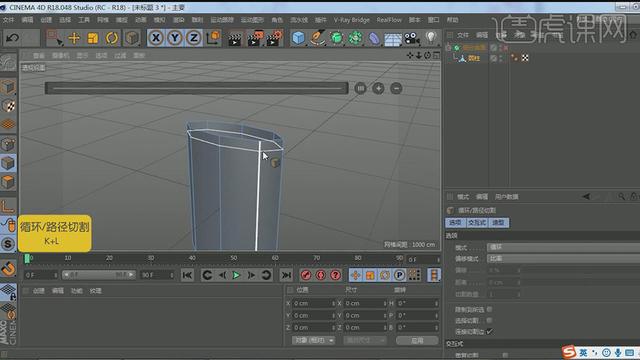Click the timeline range scrollbar

click(x=98, y=275)
